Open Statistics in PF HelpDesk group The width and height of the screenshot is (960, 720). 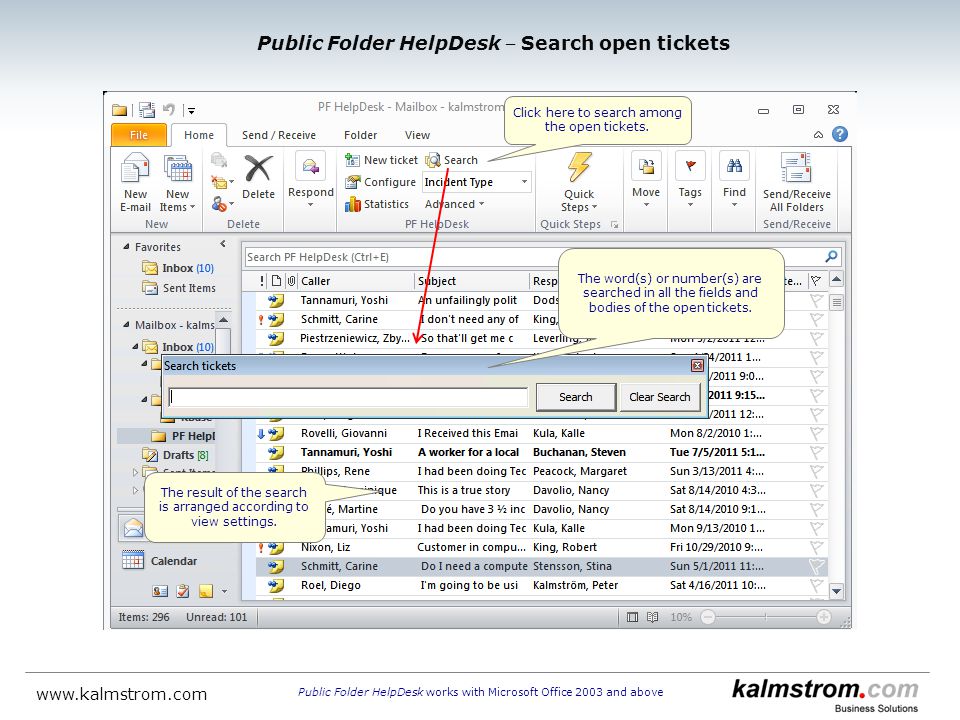(x=377, y=204)
